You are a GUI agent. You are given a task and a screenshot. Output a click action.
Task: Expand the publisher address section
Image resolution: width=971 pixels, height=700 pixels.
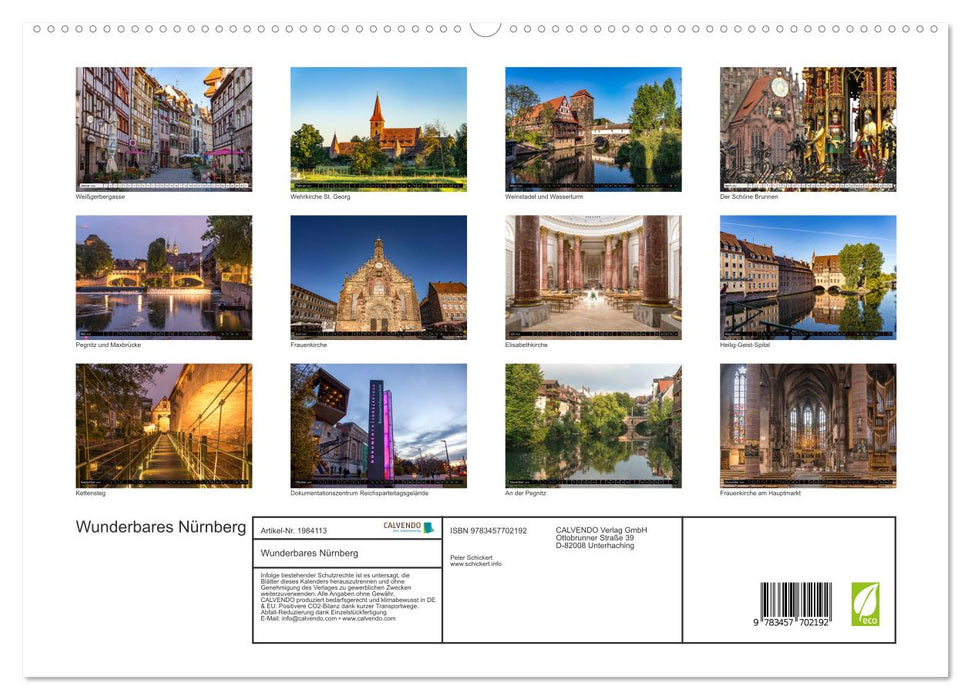(x=600, y=536)
